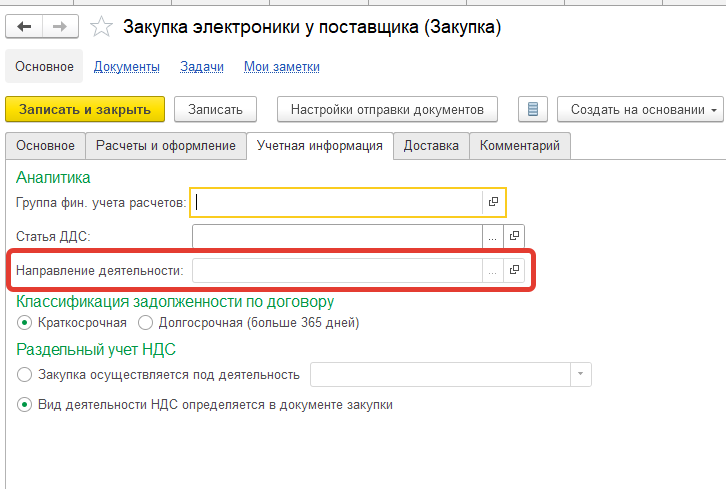Open the Документы link
726x489 pixels.
127,67
